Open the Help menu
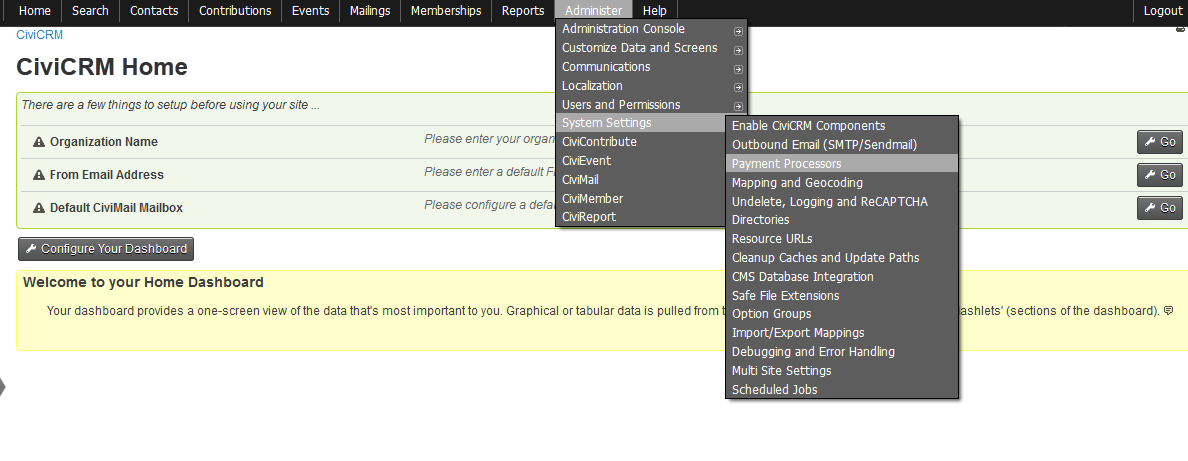This screenshot has width=1188, height=461. pos(655,11)
